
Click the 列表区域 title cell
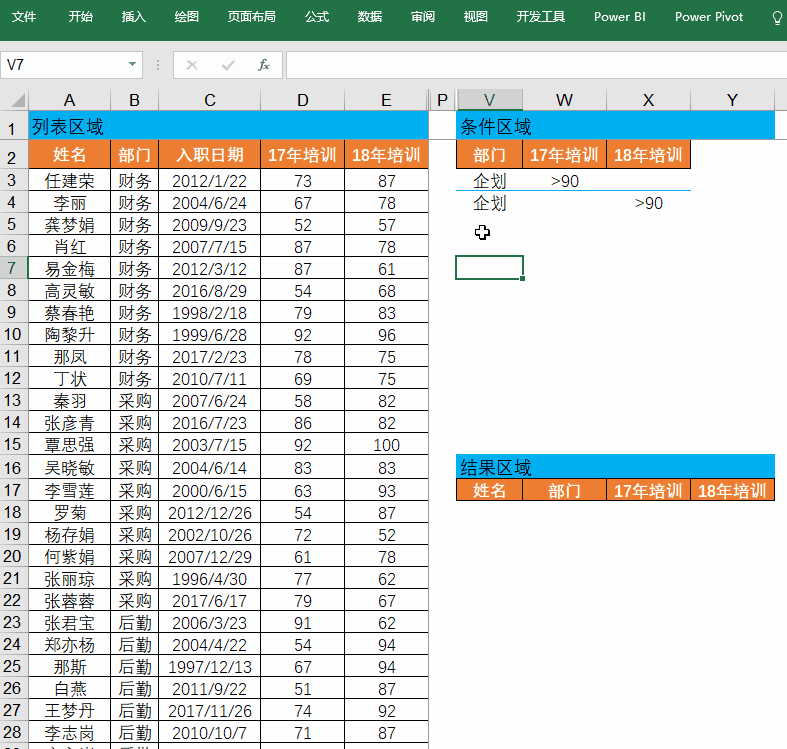pos(228,126)
